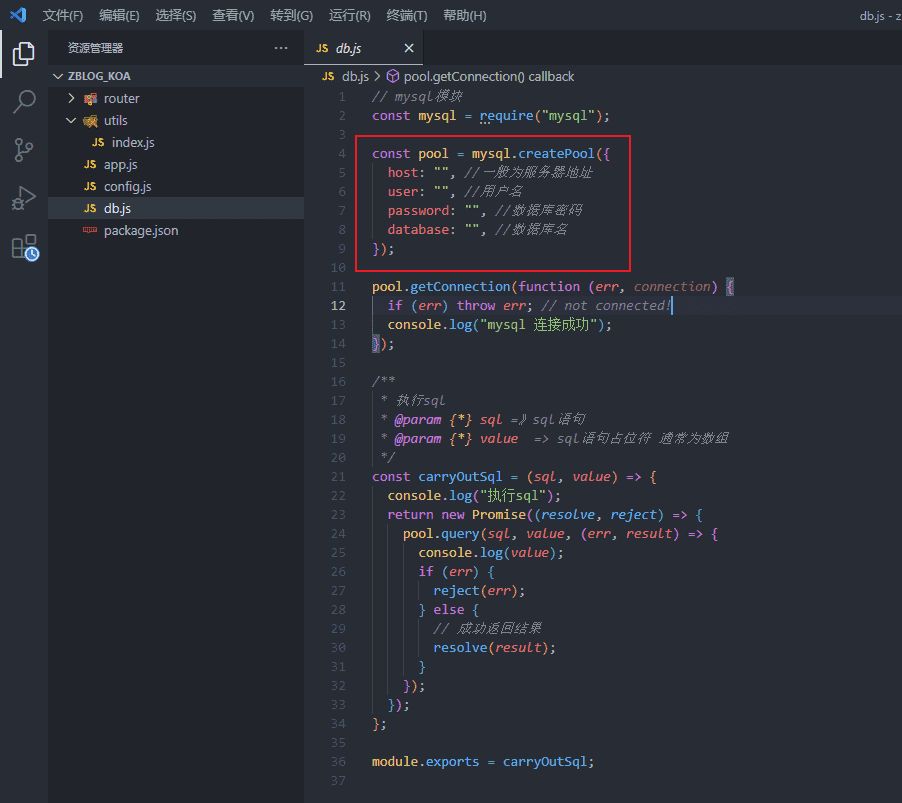Click the database property on line 8

pyautogui.click(x=418, y=230)
